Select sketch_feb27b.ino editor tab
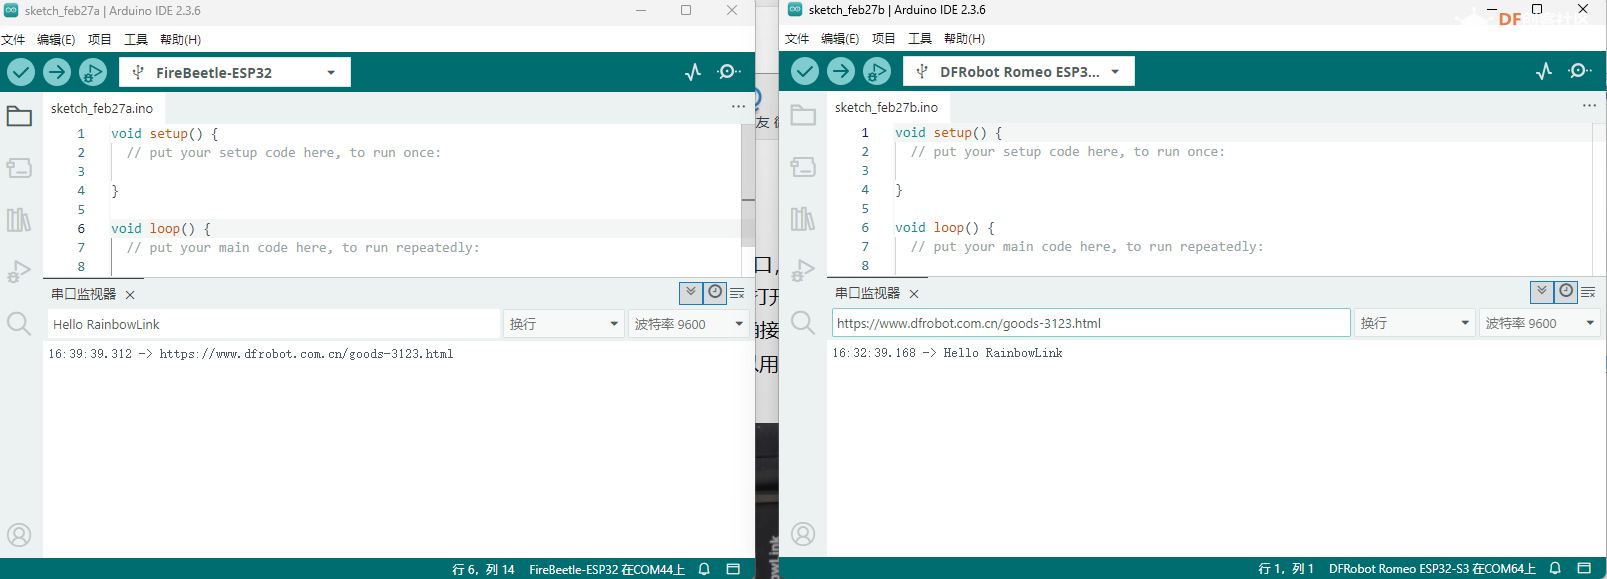Image resolution: width=1607 pixels, height=579 pixels. coord(886,107)
